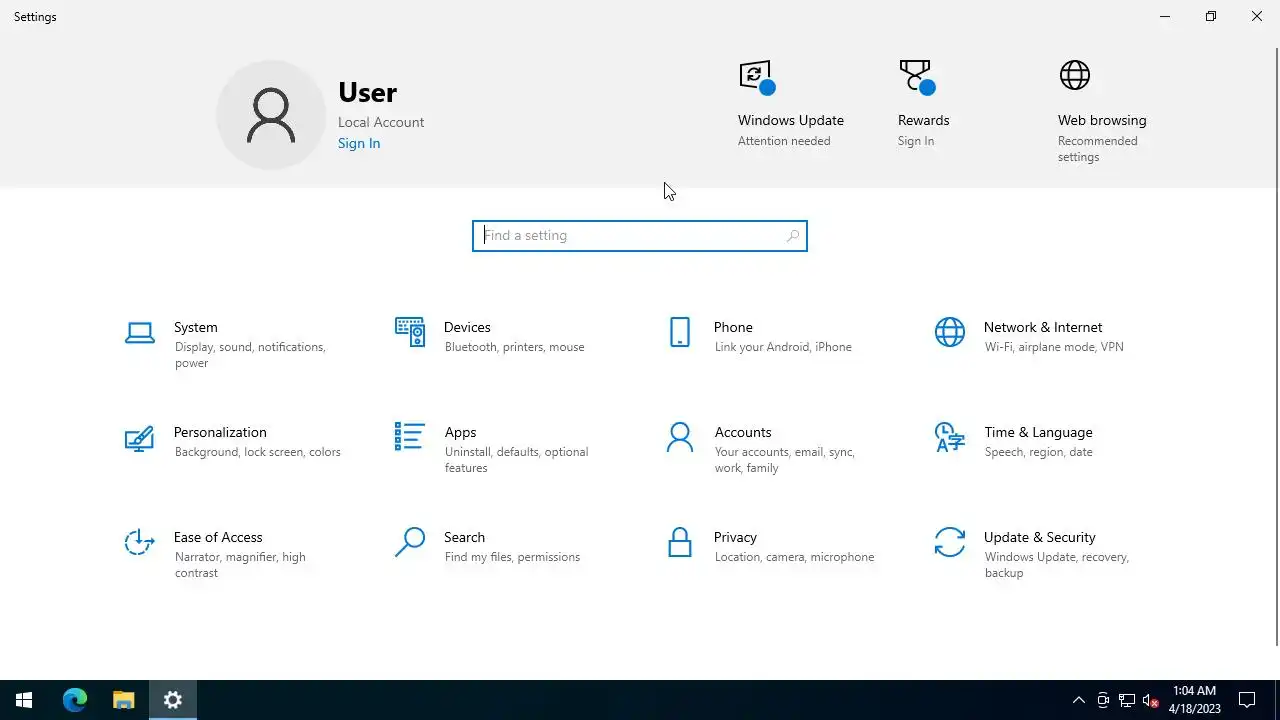Click the magnifier icon in search box
This screenshot has width=1280, height=720.
(x=793, y=236)
